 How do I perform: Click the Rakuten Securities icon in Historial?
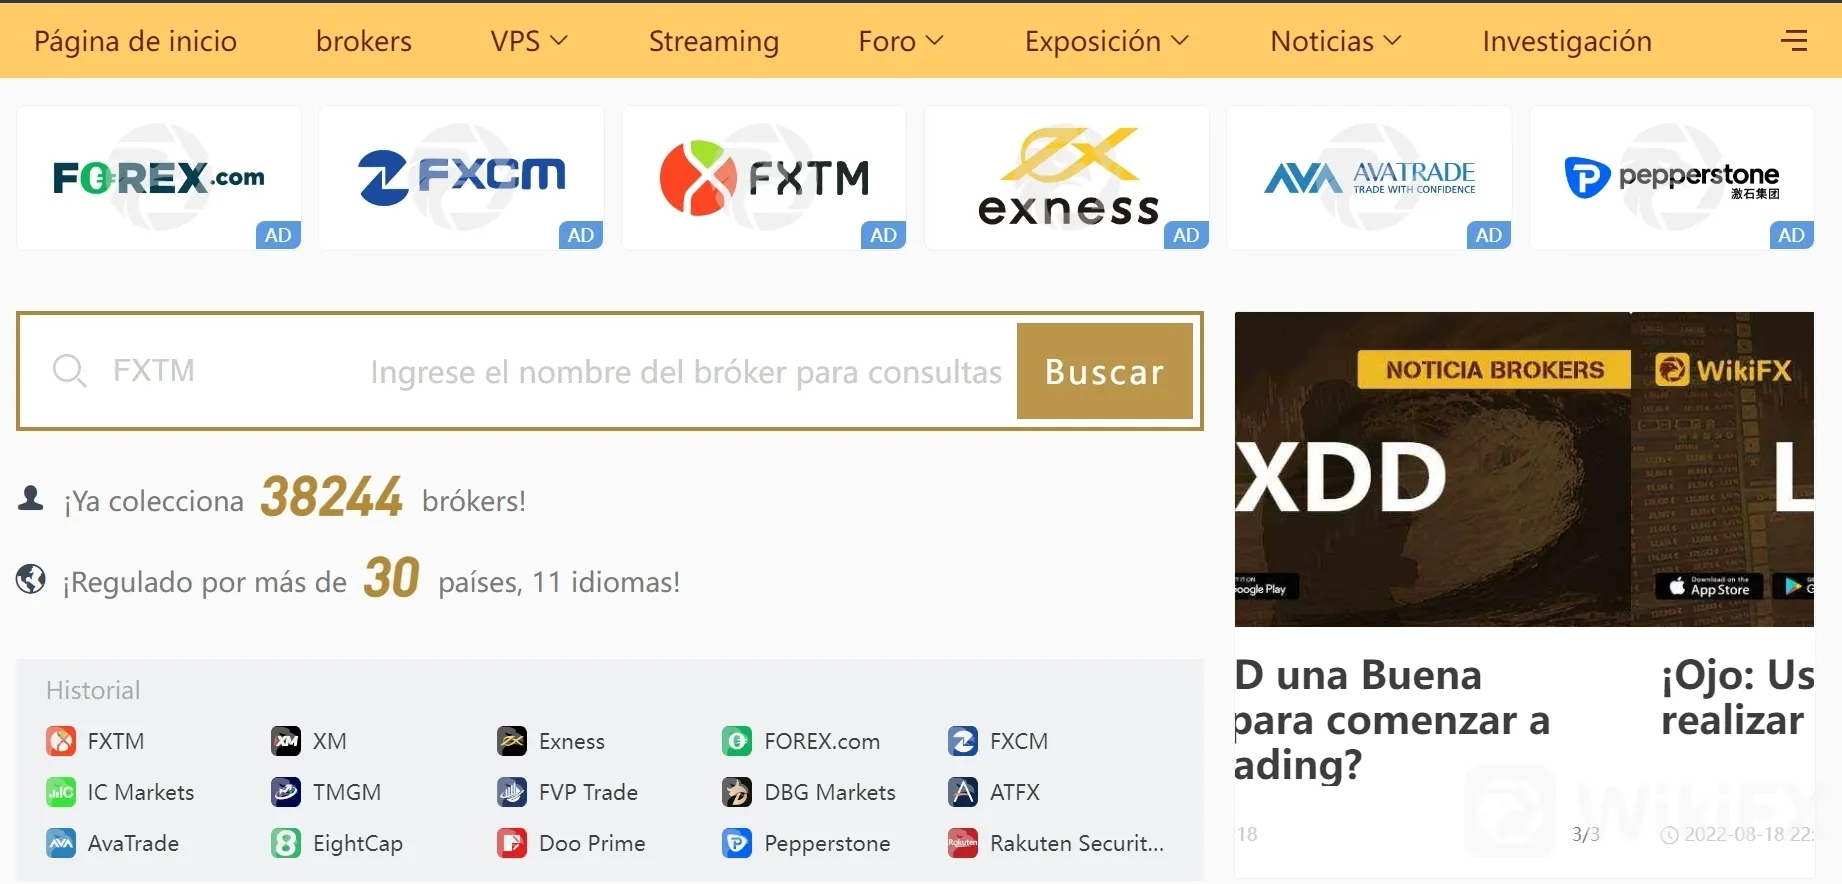pos(963,843)
